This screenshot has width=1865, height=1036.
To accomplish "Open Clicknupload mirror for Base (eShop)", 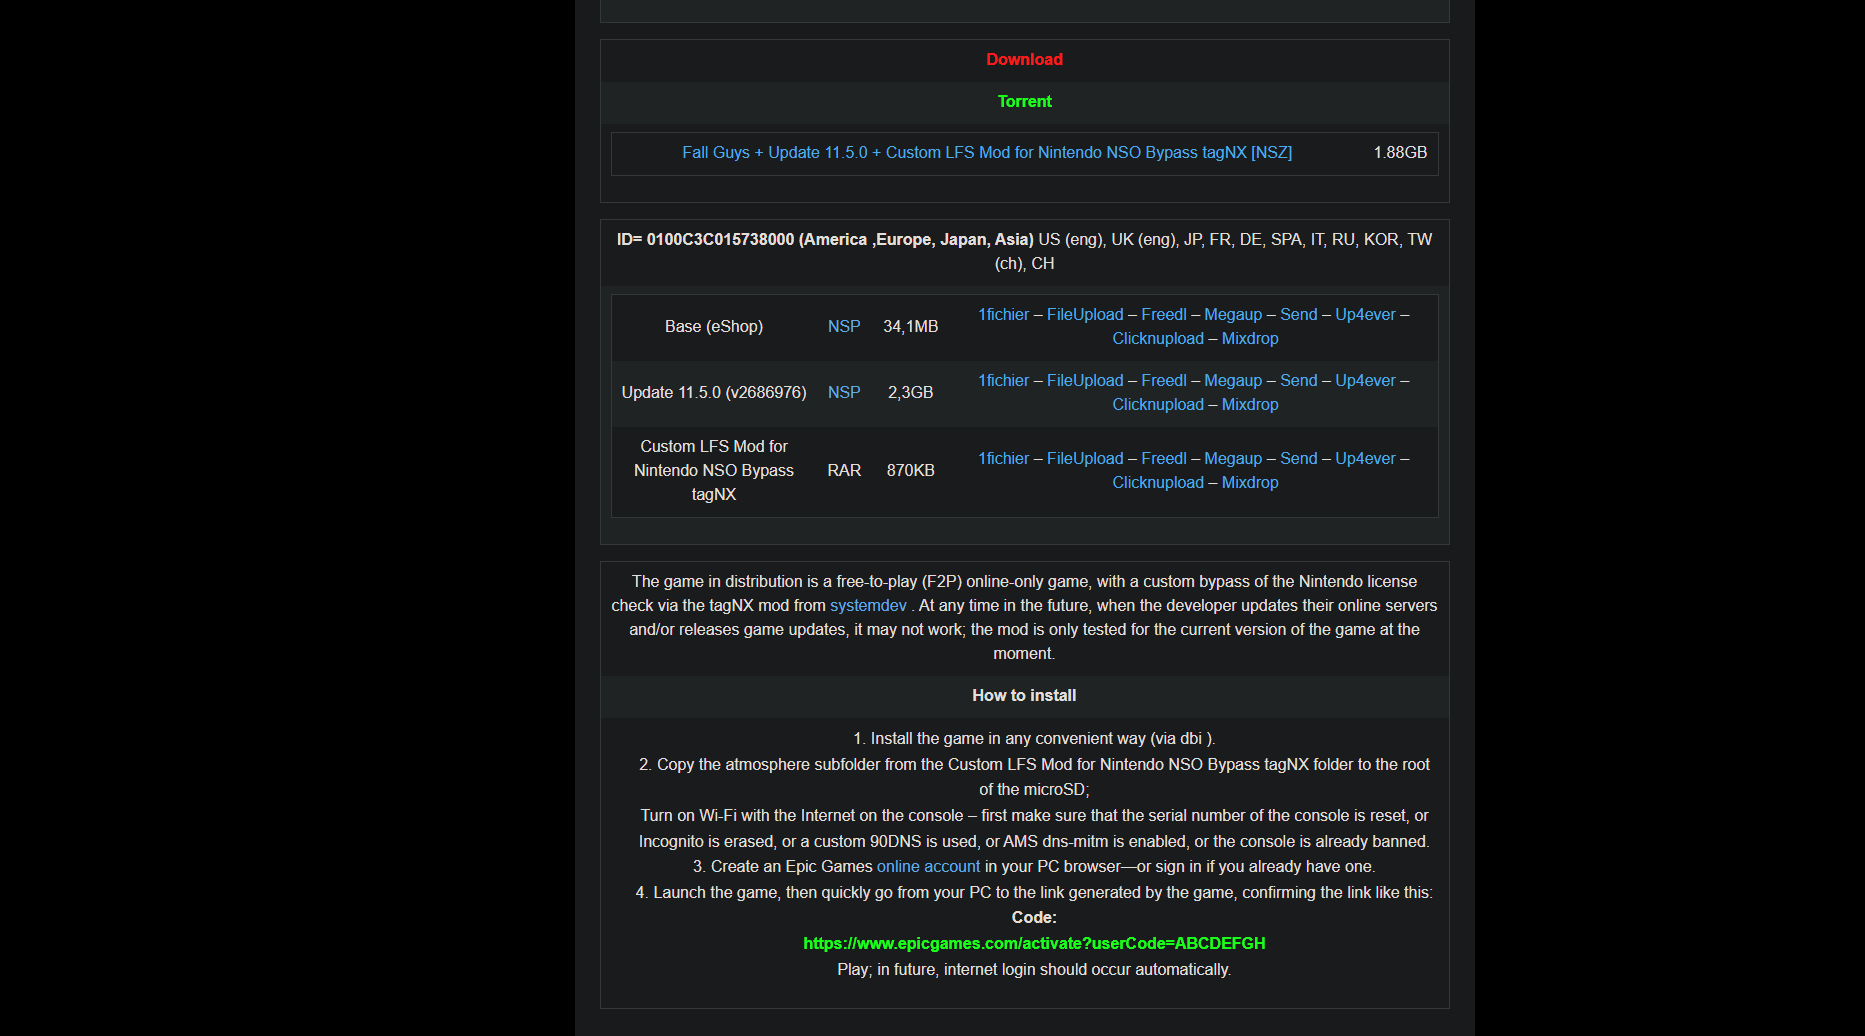I will pyautogui.click(x=1158, y=339).
